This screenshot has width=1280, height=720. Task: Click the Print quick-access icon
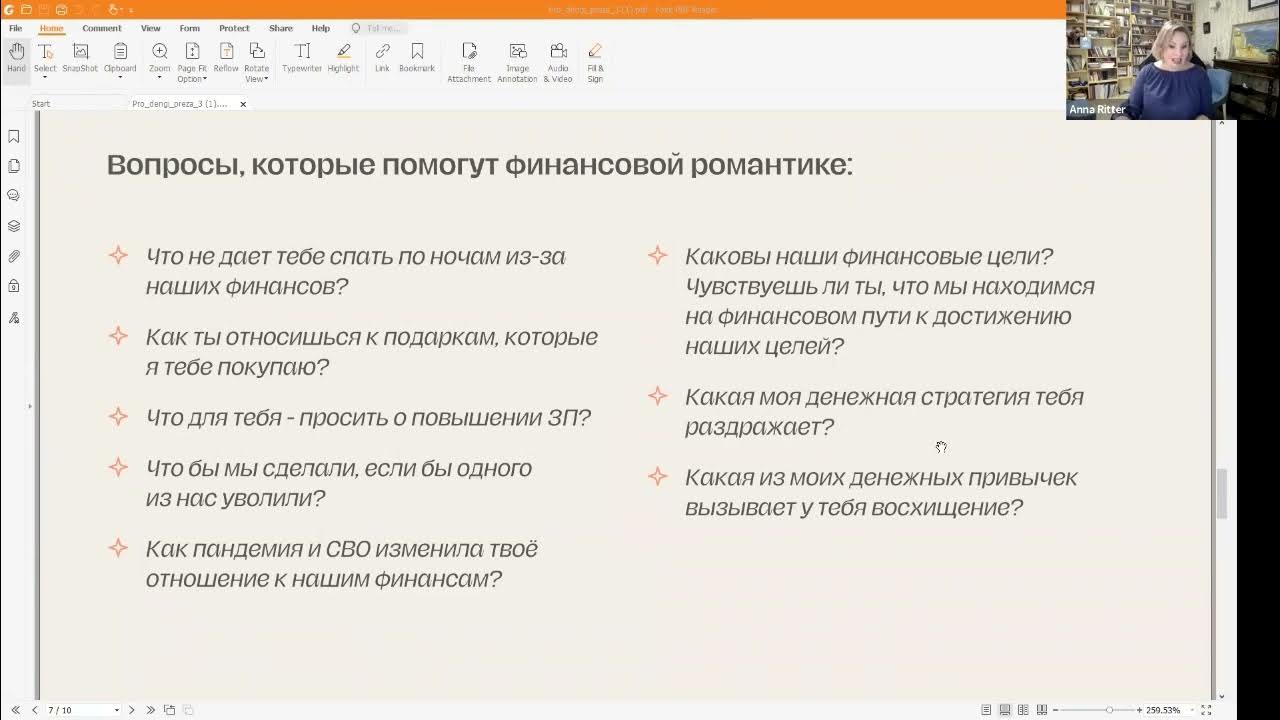tap(61, 9)
